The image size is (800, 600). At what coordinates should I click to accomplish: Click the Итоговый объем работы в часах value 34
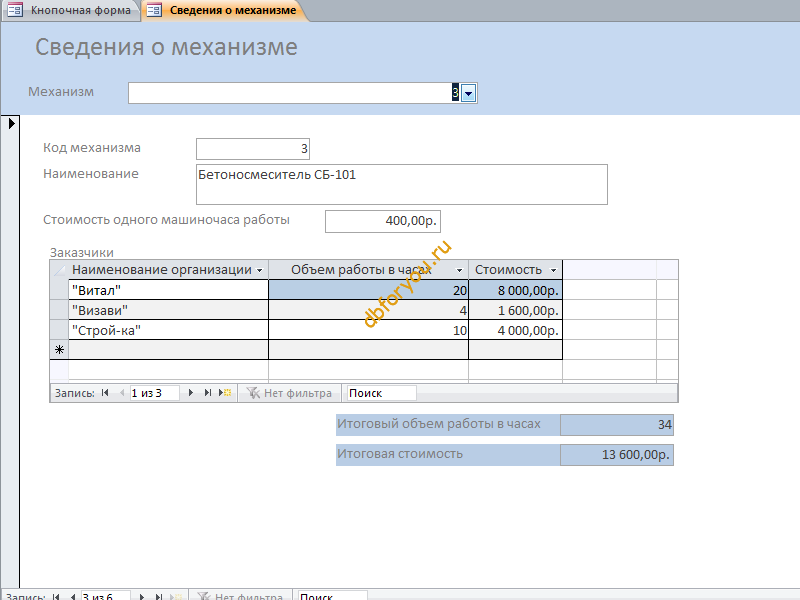pos(617,424)
